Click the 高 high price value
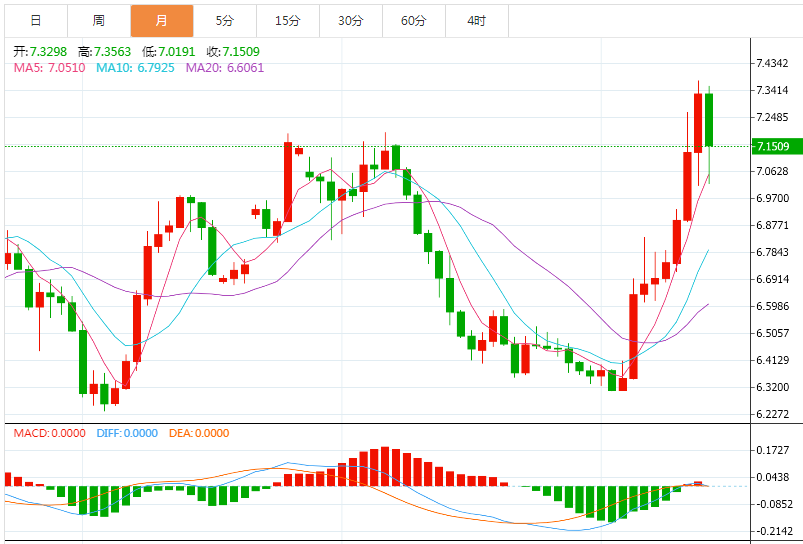The width and height of the screenshot is (803, 544). point(112,51)
